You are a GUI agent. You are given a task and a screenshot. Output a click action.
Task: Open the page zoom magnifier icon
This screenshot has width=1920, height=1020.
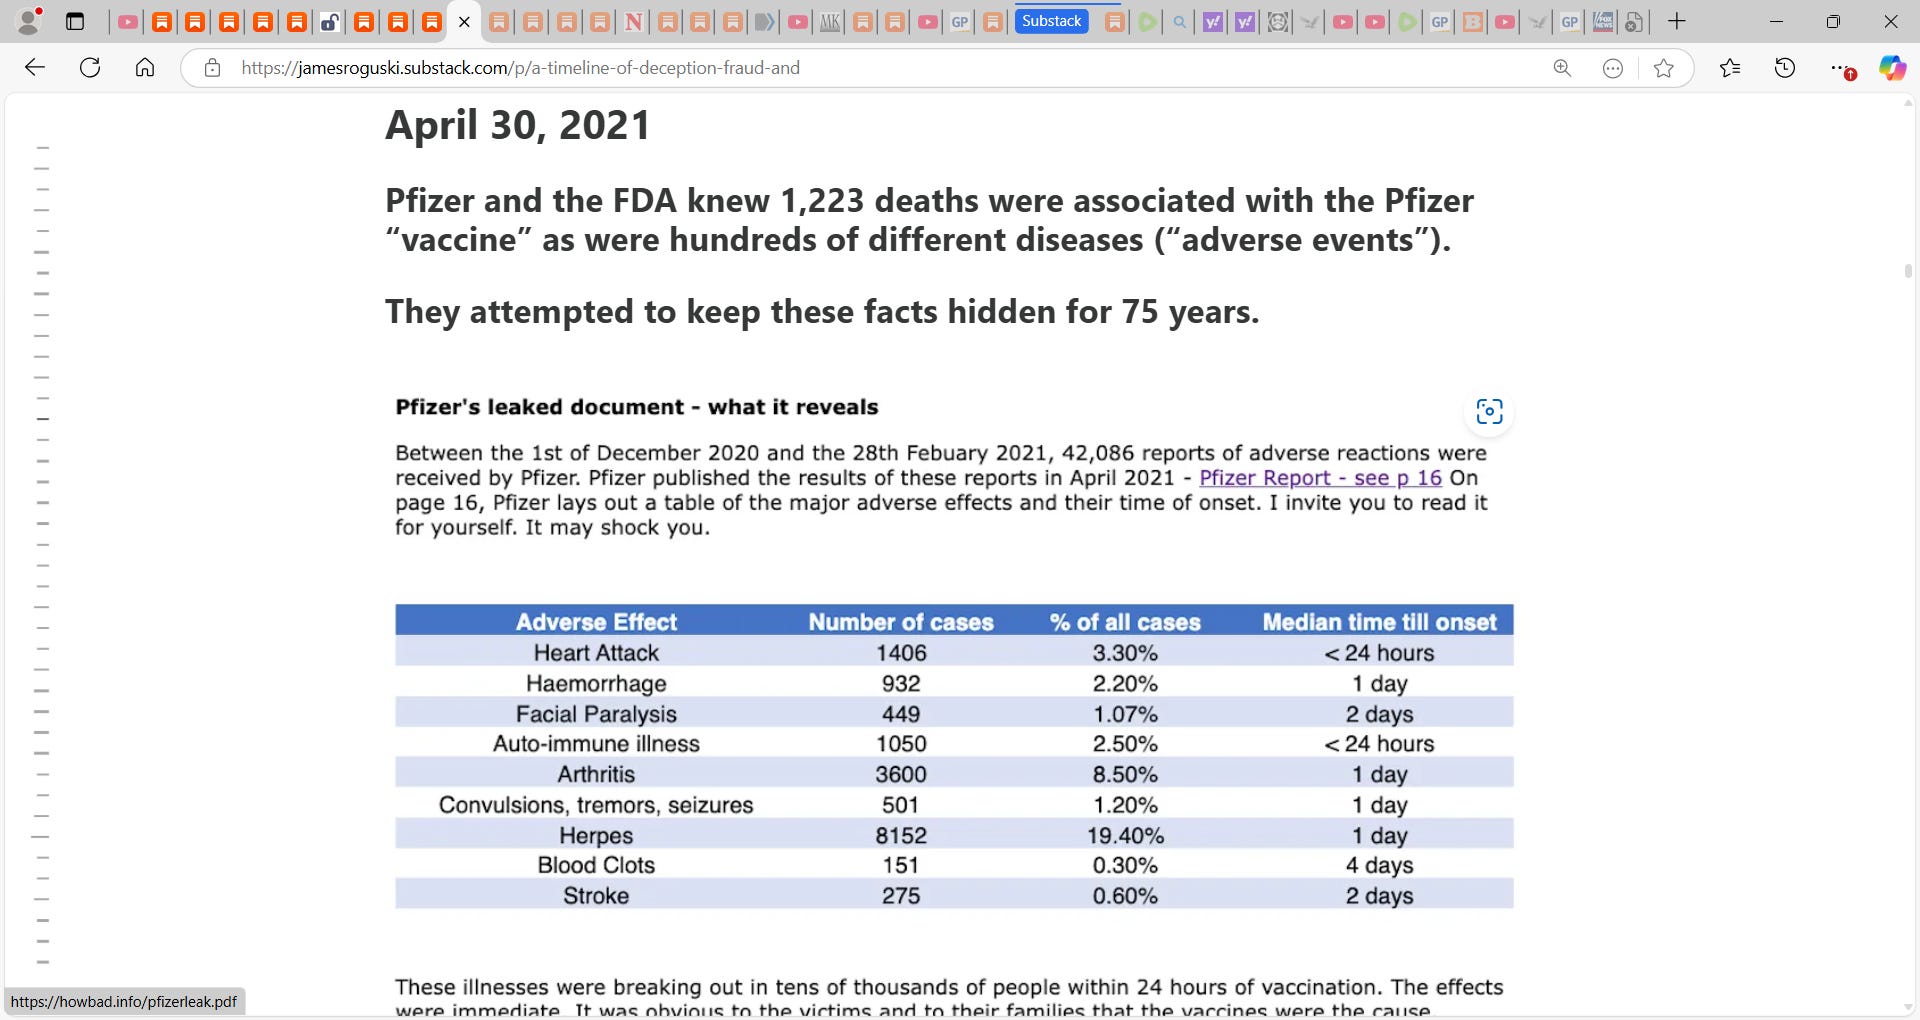coord(1562,68)
